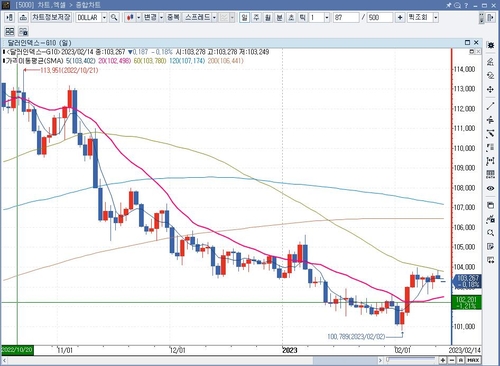Click the 가격이동평균(SMA) indicator label

click(x=34, y=61)
